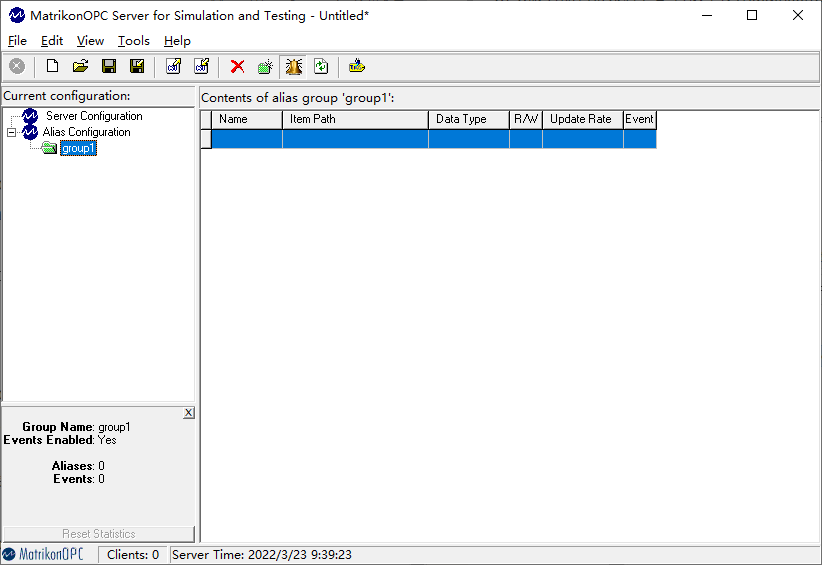Open the View menu
The height and width of the screenshot is (565, 822).
pos(90,41)
